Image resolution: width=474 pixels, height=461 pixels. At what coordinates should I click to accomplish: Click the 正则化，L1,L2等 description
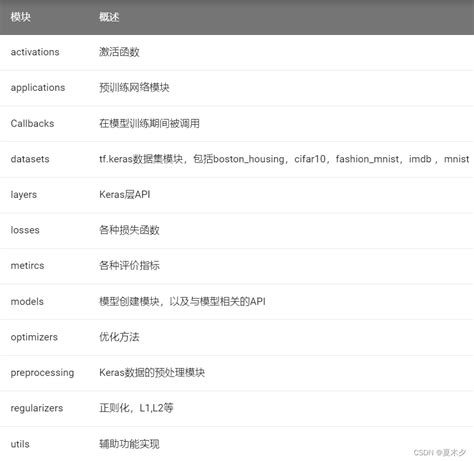(x=136, y=408)
